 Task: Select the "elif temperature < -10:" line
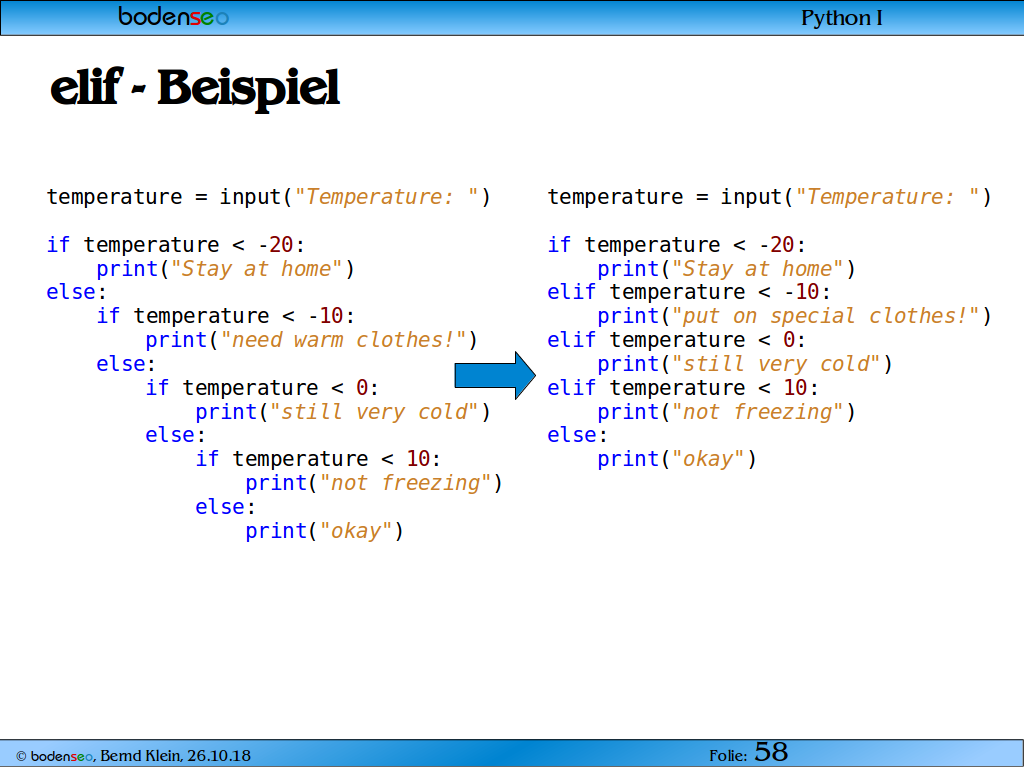tap(689, 292)
